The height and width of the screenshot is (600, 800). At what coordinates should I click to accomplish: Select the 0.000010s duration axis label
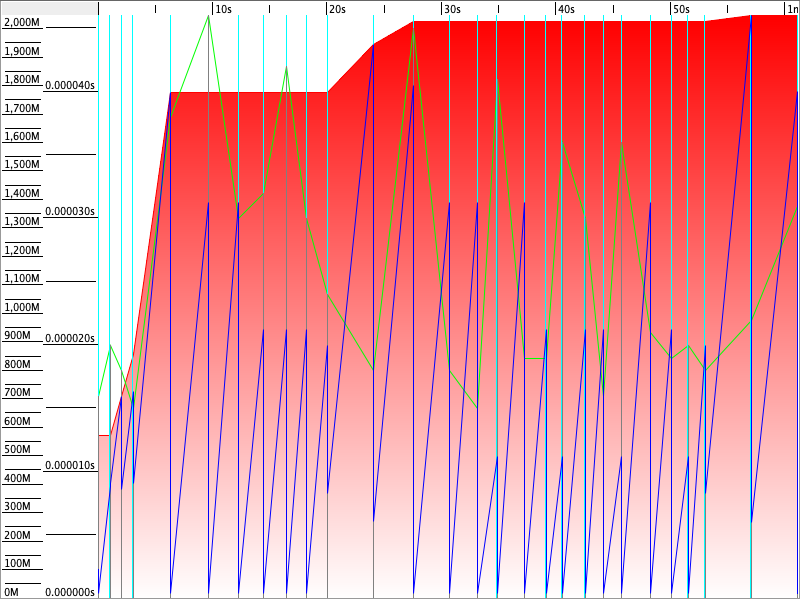tap(69, 466)
